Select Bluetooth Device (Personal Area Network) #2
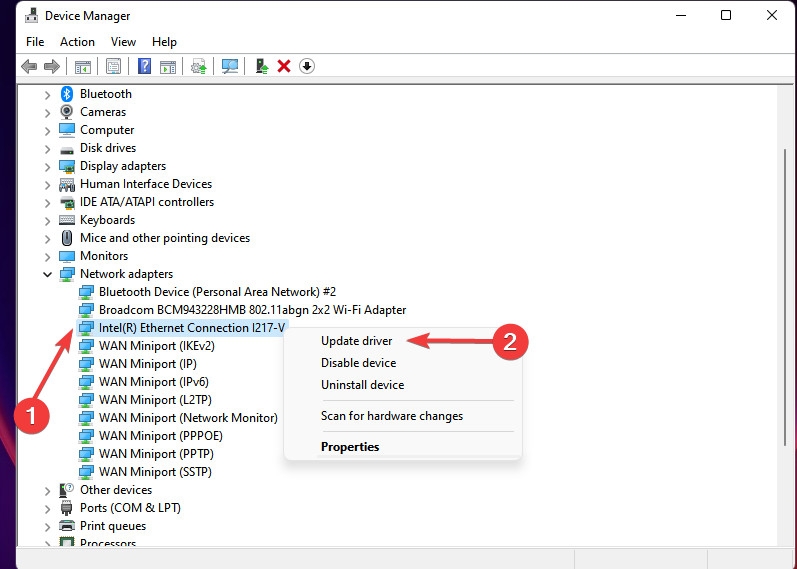This screenshot has height=569, width=797. click(x=218, y=292)
